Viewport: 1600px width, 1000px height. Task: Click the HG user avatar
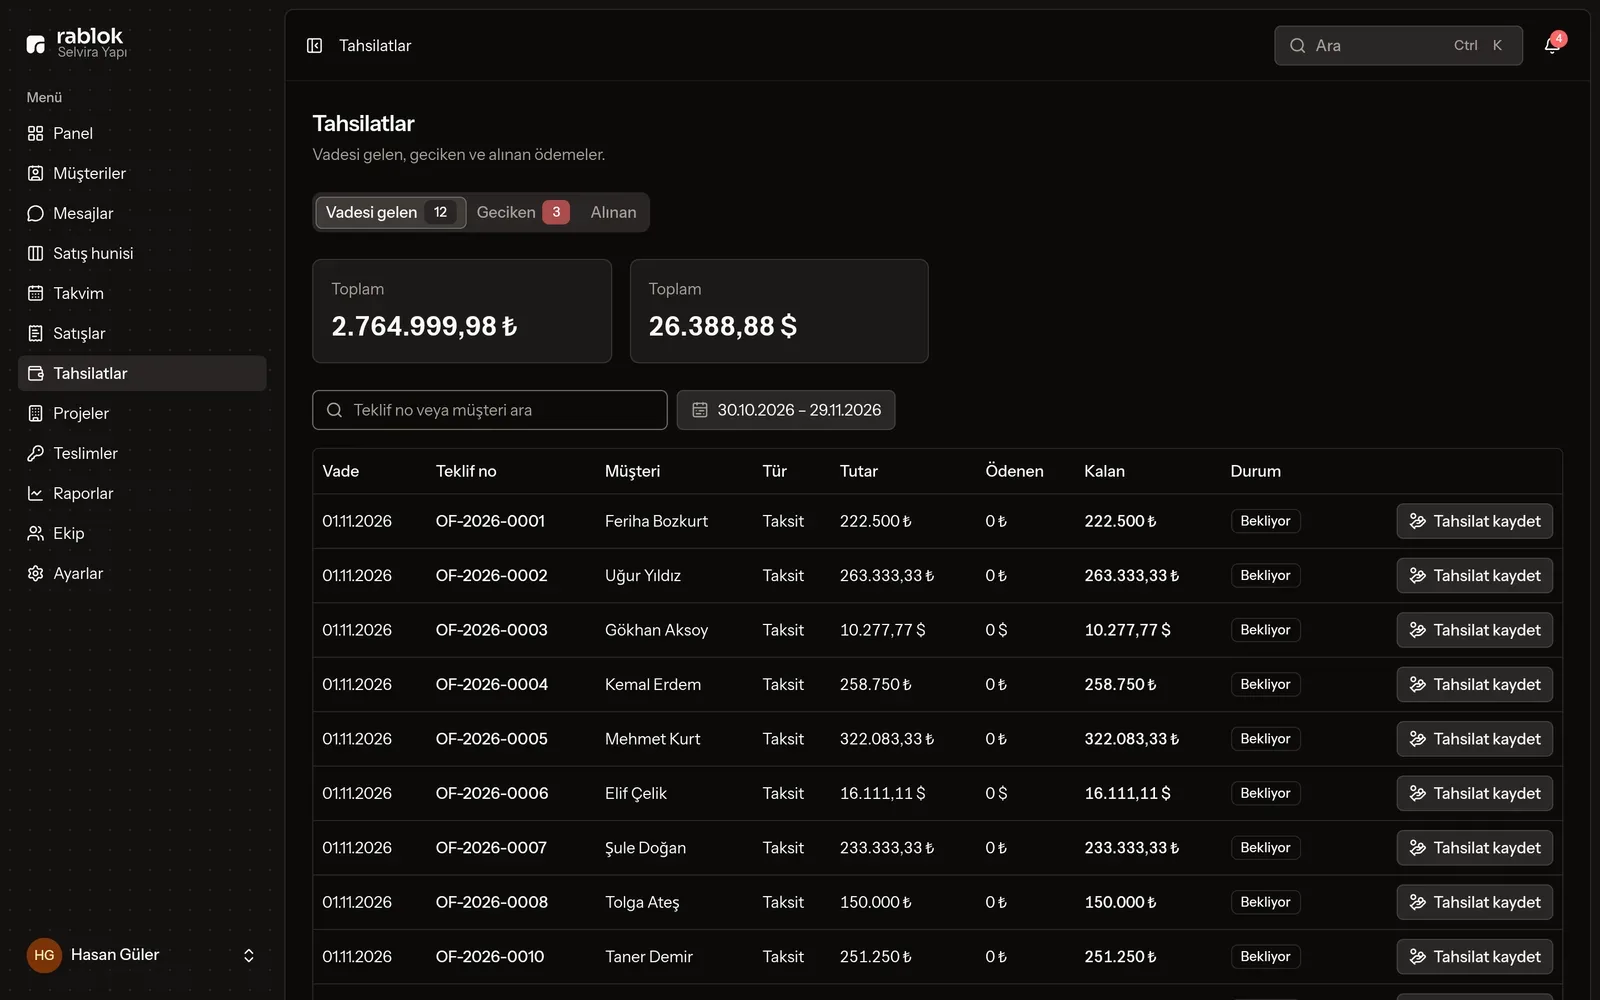tap(44, 955)
